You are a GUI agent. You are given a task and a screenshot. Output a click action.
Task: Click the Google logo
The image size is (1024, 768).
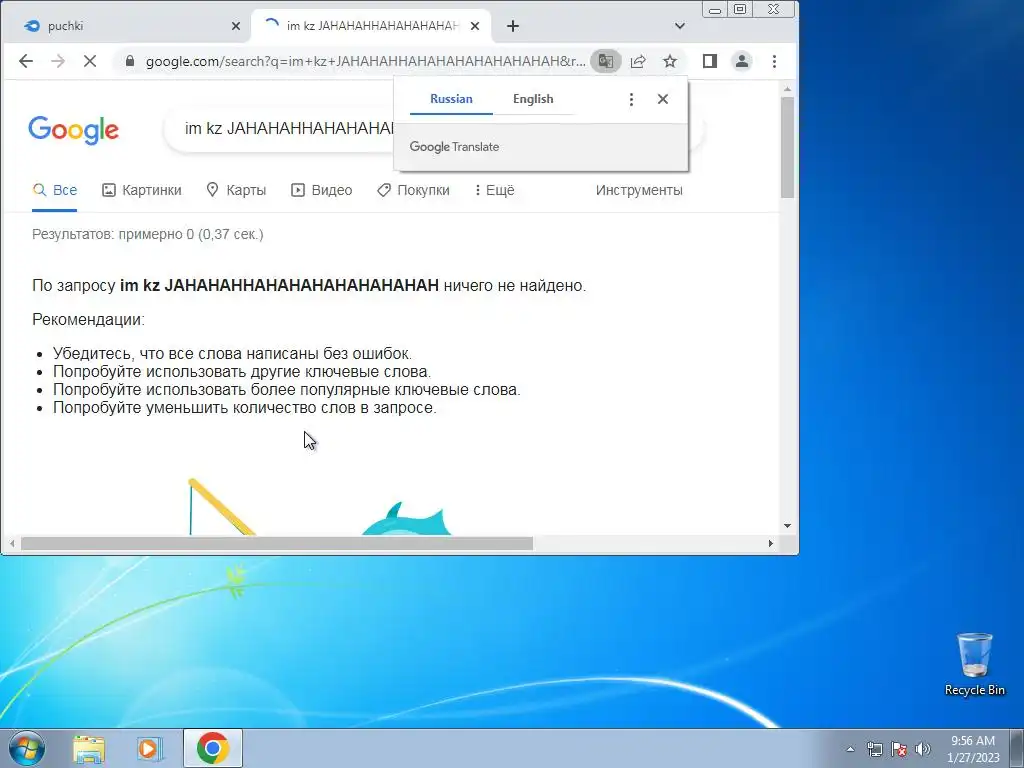point(73,129)
